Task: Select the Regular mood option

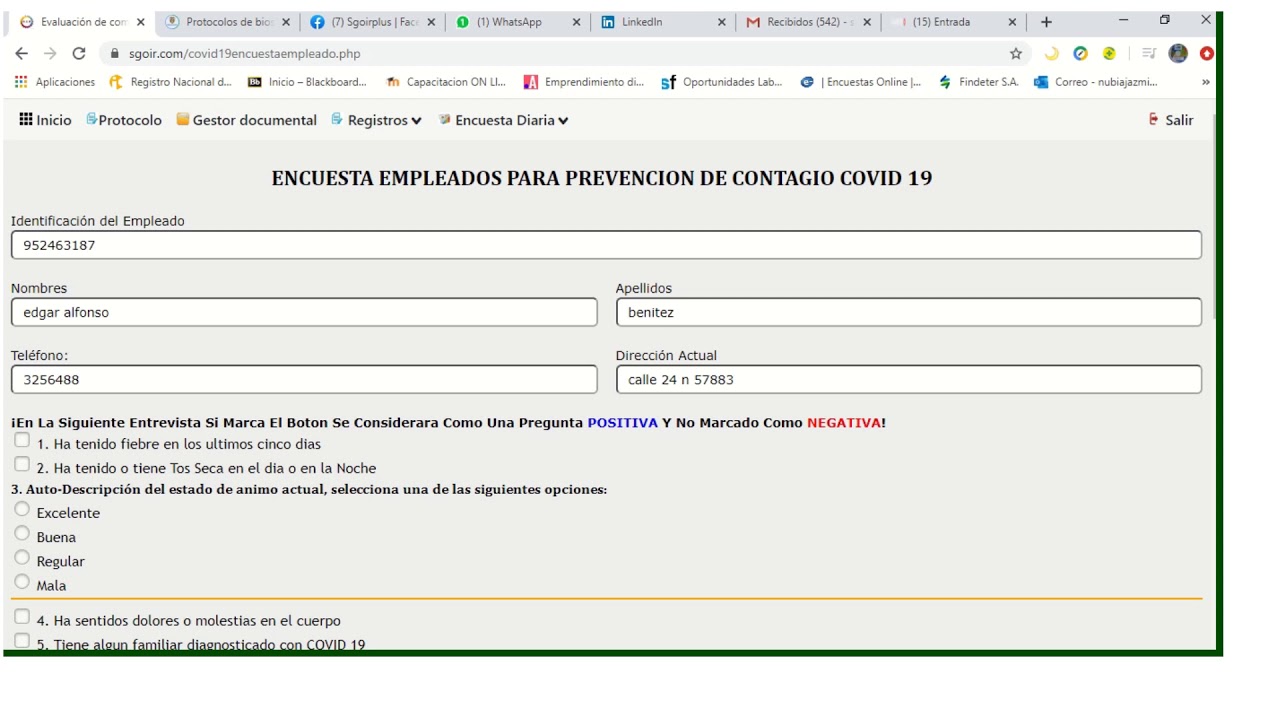Action: [22, 557]
